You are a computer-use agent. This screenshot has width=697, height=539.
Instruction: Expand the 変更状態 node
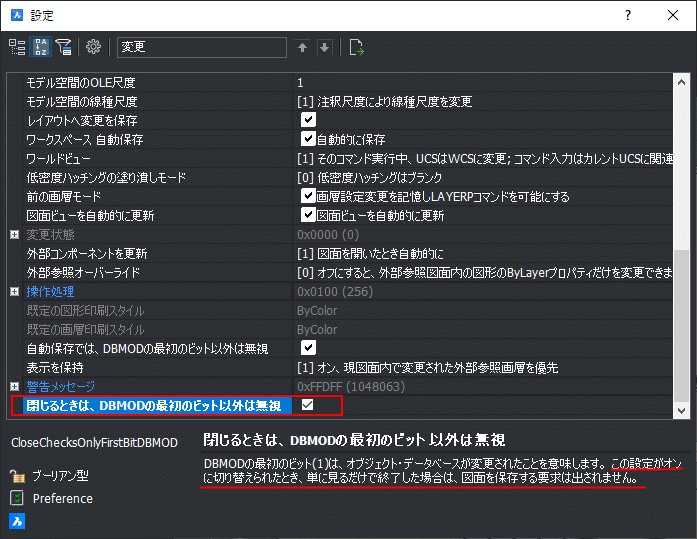click(x=15, y=234)
